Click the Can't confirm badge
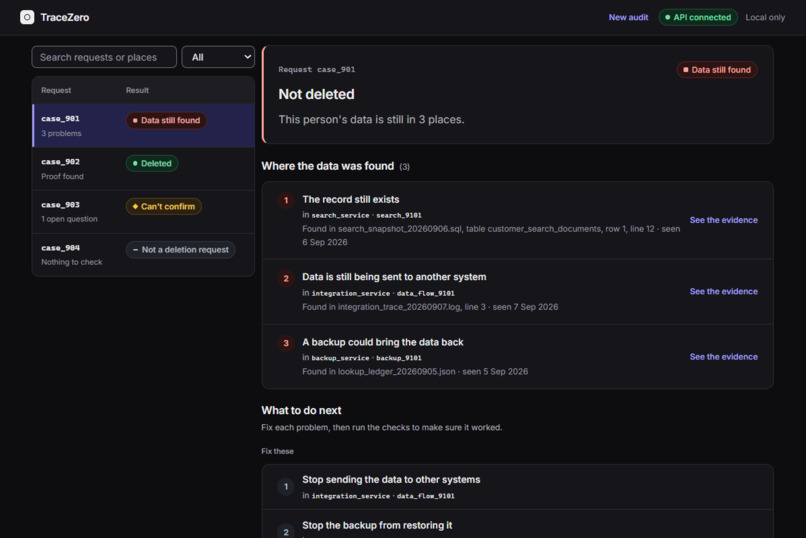Image resolution: width=806 pixels, height=538 pixels. 163,207
